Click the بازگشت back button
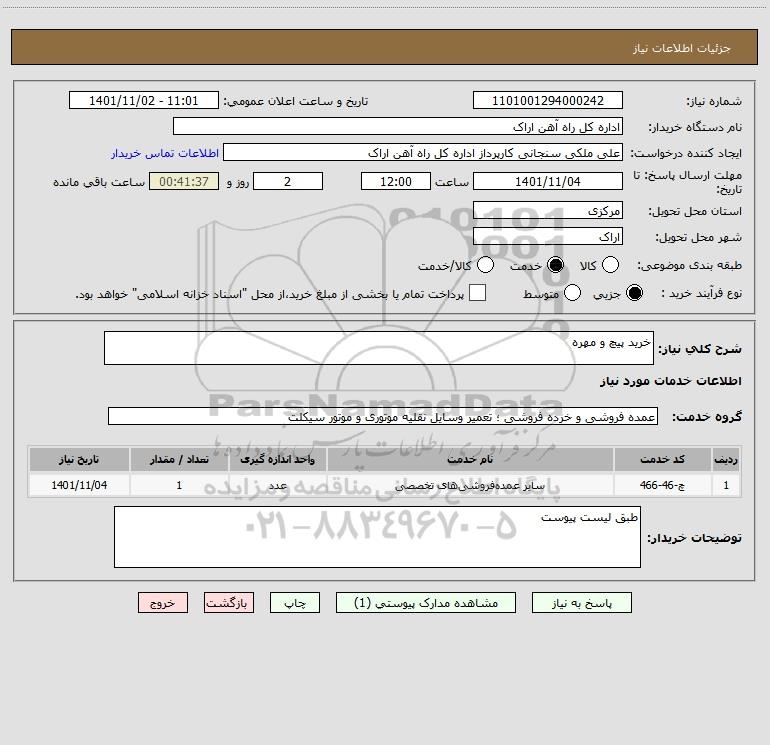 tap(229, 603)
